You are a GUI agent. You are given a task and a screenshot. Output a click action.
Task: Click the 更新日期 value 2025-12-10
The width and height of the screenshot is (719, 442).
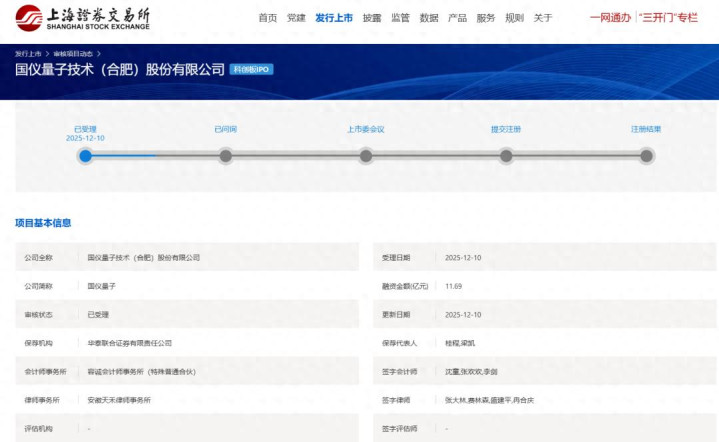[463, 315]
